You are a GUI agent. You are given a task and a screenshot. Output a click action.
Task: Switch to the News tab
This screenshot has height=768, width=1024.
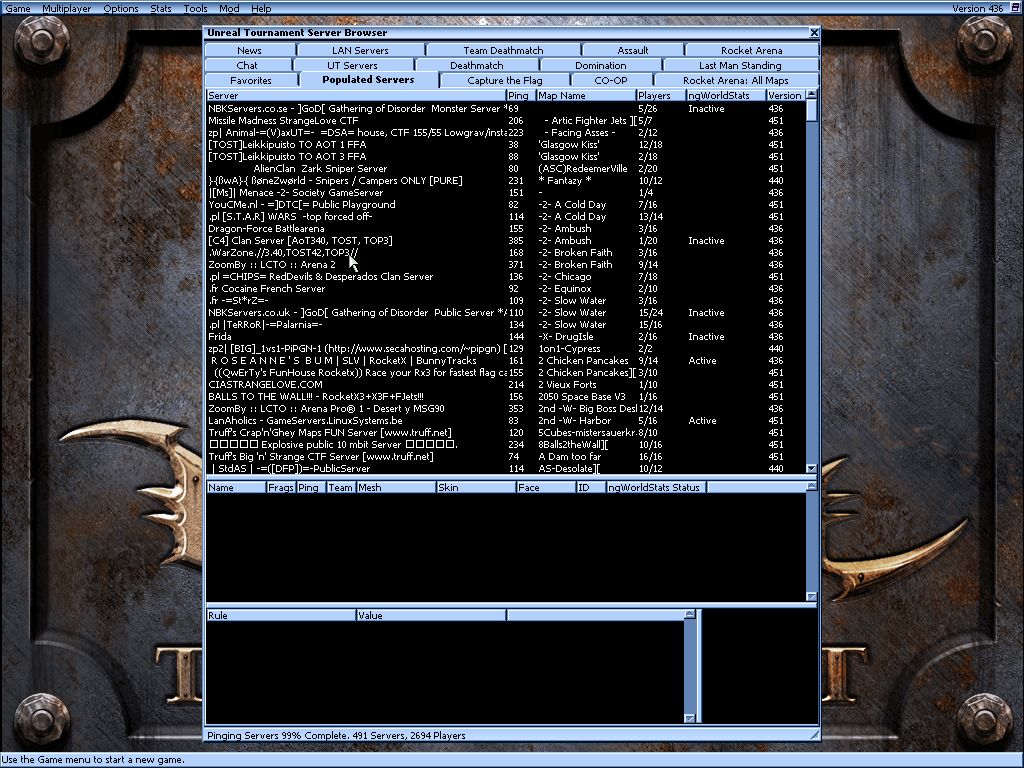pos(249,50)
